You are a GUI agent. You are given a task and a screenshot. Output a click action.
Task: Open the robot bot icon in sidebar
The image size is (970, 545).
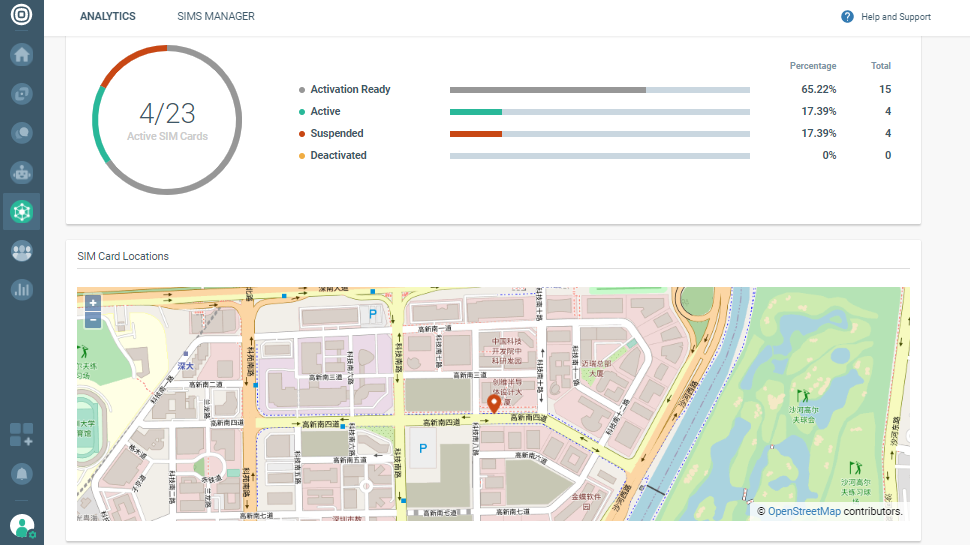(x=21, y=172)
